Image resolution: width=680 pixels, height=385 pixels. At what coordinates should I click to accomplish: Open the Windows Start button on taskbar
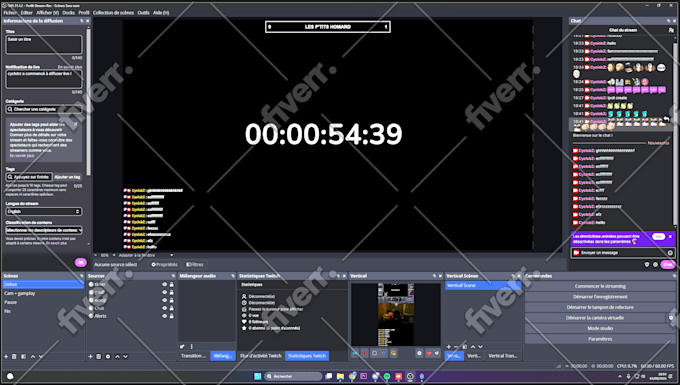tap(258, 376)
